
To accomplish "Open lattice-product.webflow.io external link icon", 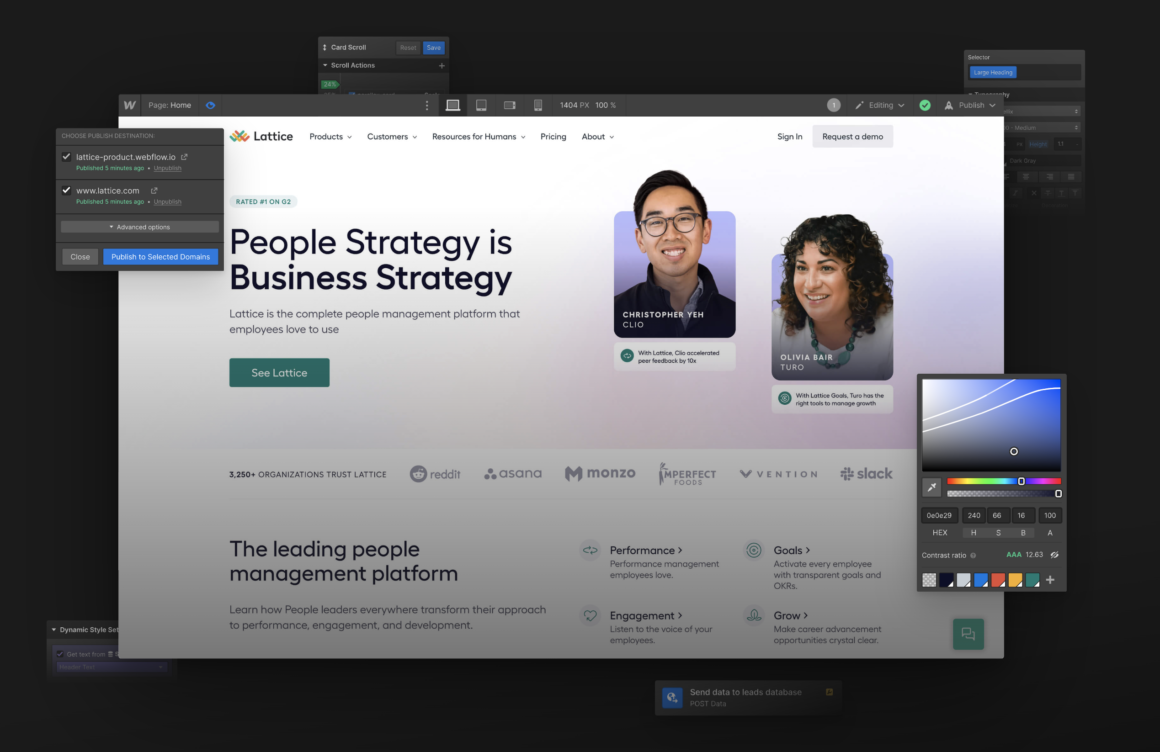I will coord(184,157).
